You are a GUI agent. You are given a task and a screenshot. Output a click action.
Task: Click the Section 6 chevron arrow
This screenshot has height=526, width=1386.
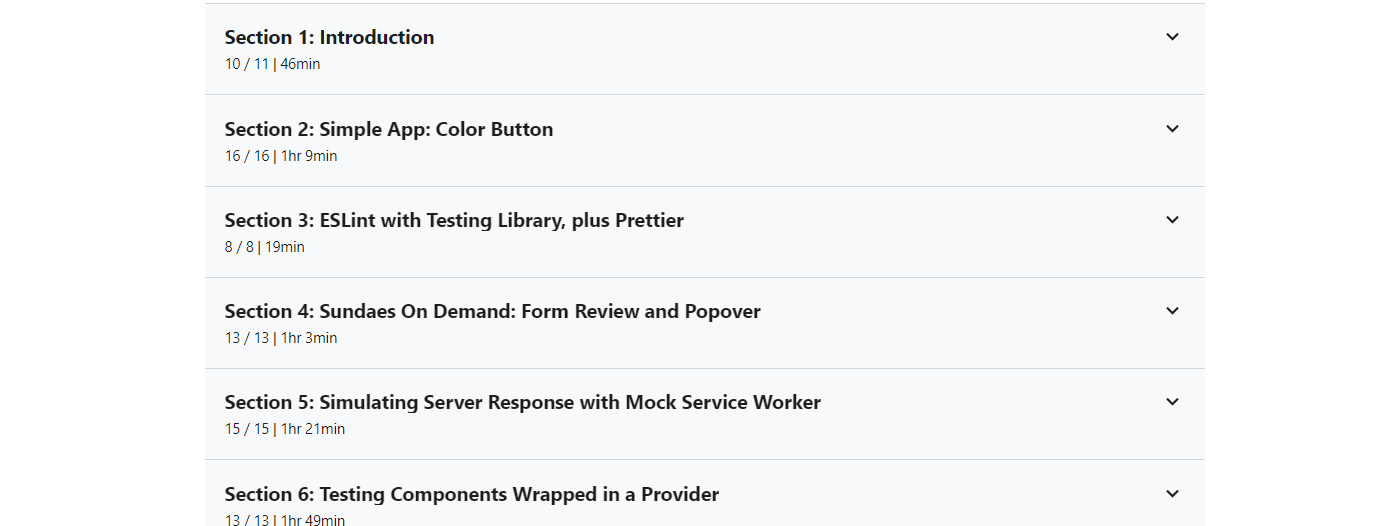pyautogui.click(x=1172, y=494)
